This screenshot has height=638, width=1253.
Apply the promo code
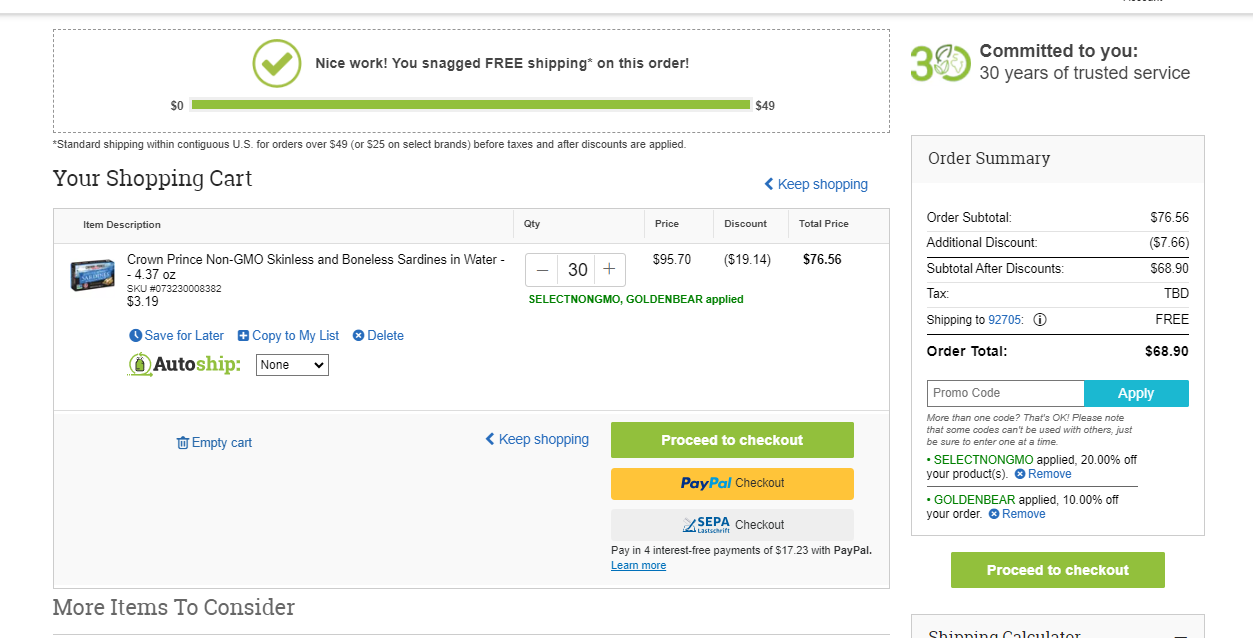click(x=1136, y=393)
